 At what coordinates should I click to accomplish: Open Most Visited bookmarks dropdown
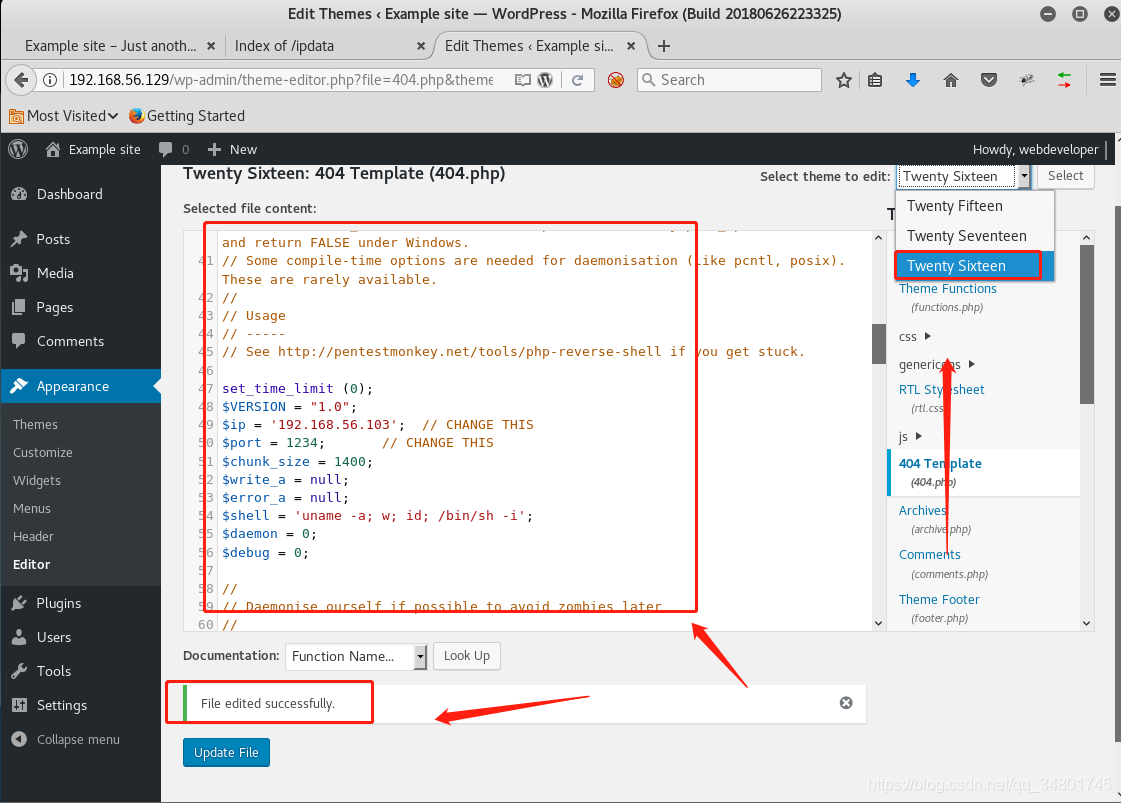[63, 116]
